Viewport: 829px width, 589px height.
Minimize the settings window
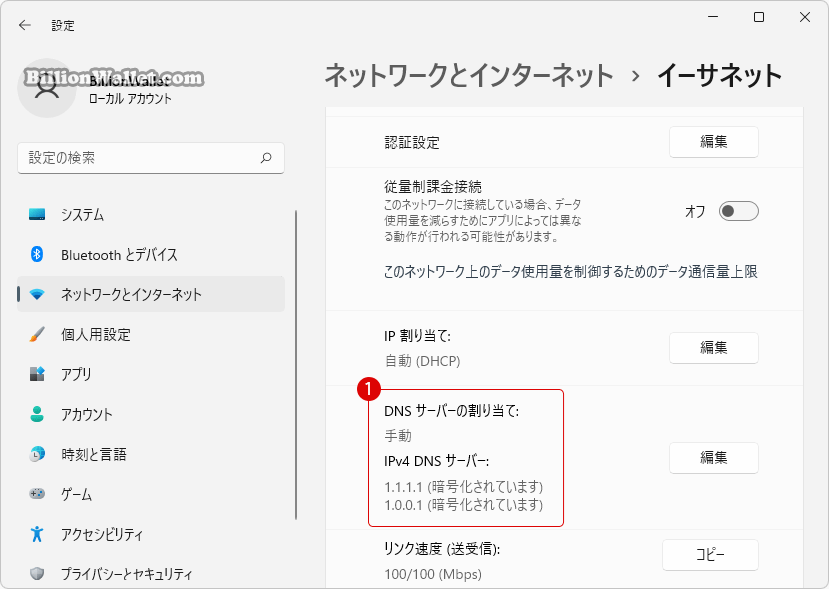[713, 17]
